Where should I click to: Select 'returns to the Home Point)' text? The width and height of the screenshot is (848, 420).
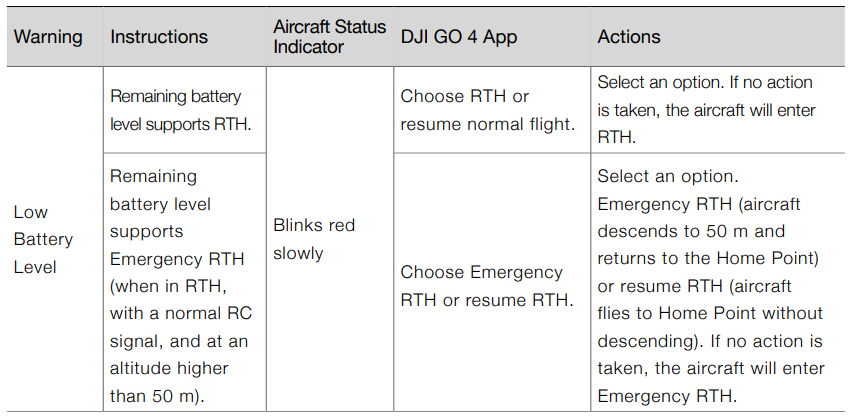pos(708,259)
